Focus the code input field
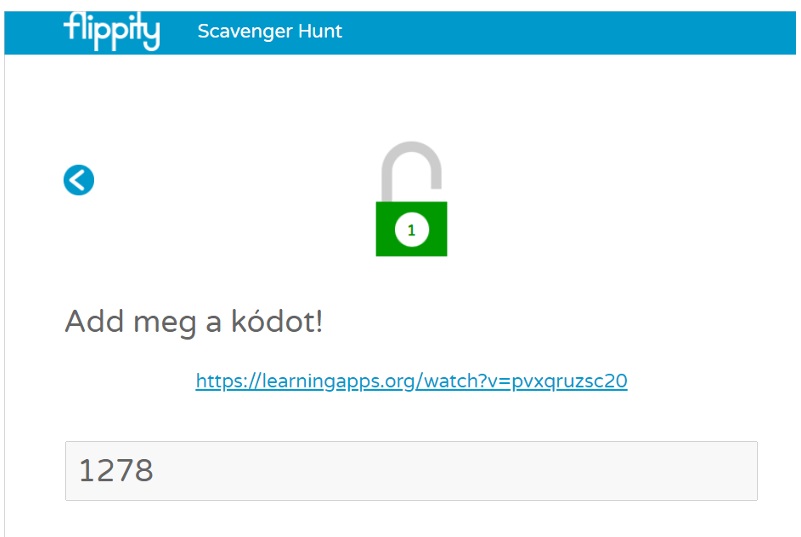The width and height of the screenshot is (801, 537). (411, 471)
